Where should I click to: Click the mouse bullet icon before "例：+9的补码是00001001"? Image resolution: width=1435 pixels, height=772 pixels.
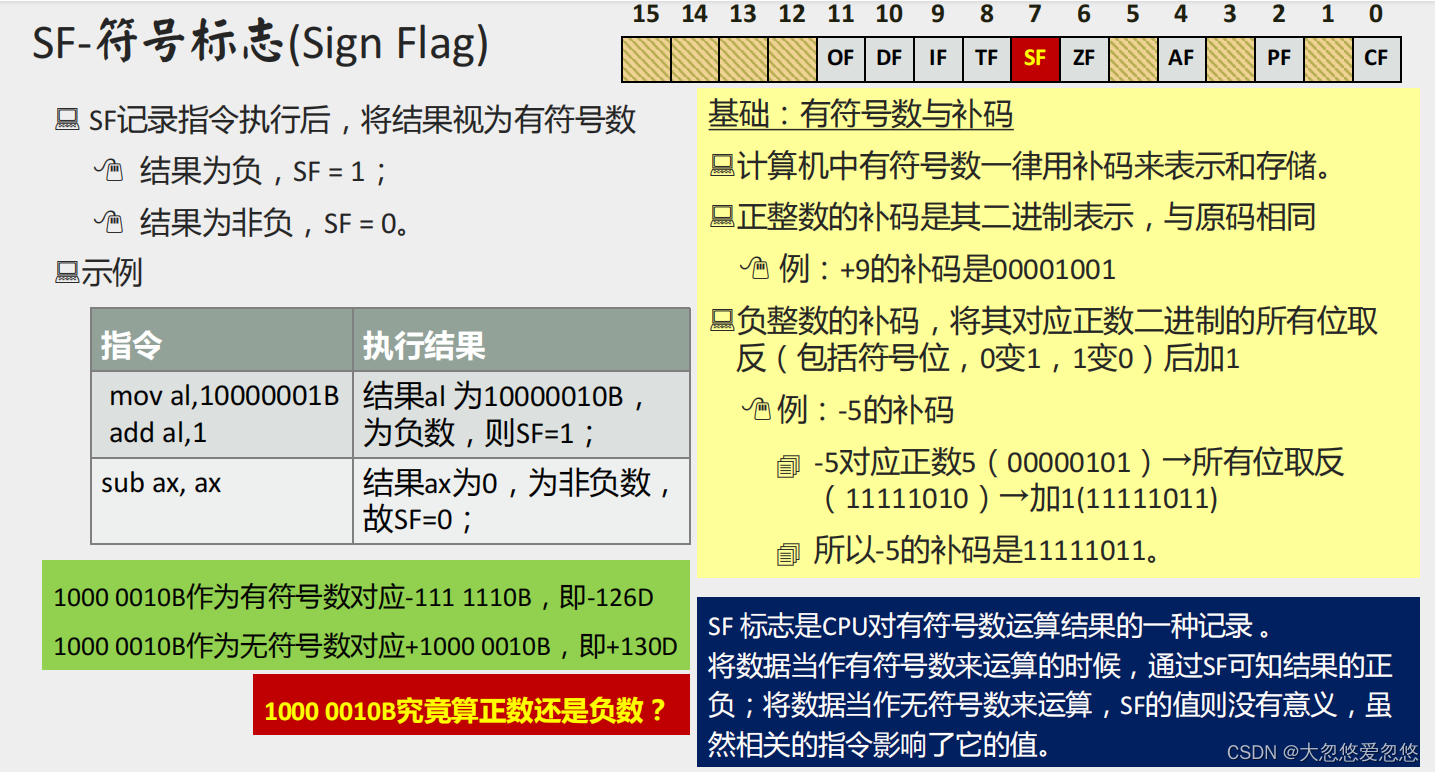point(755,268)
